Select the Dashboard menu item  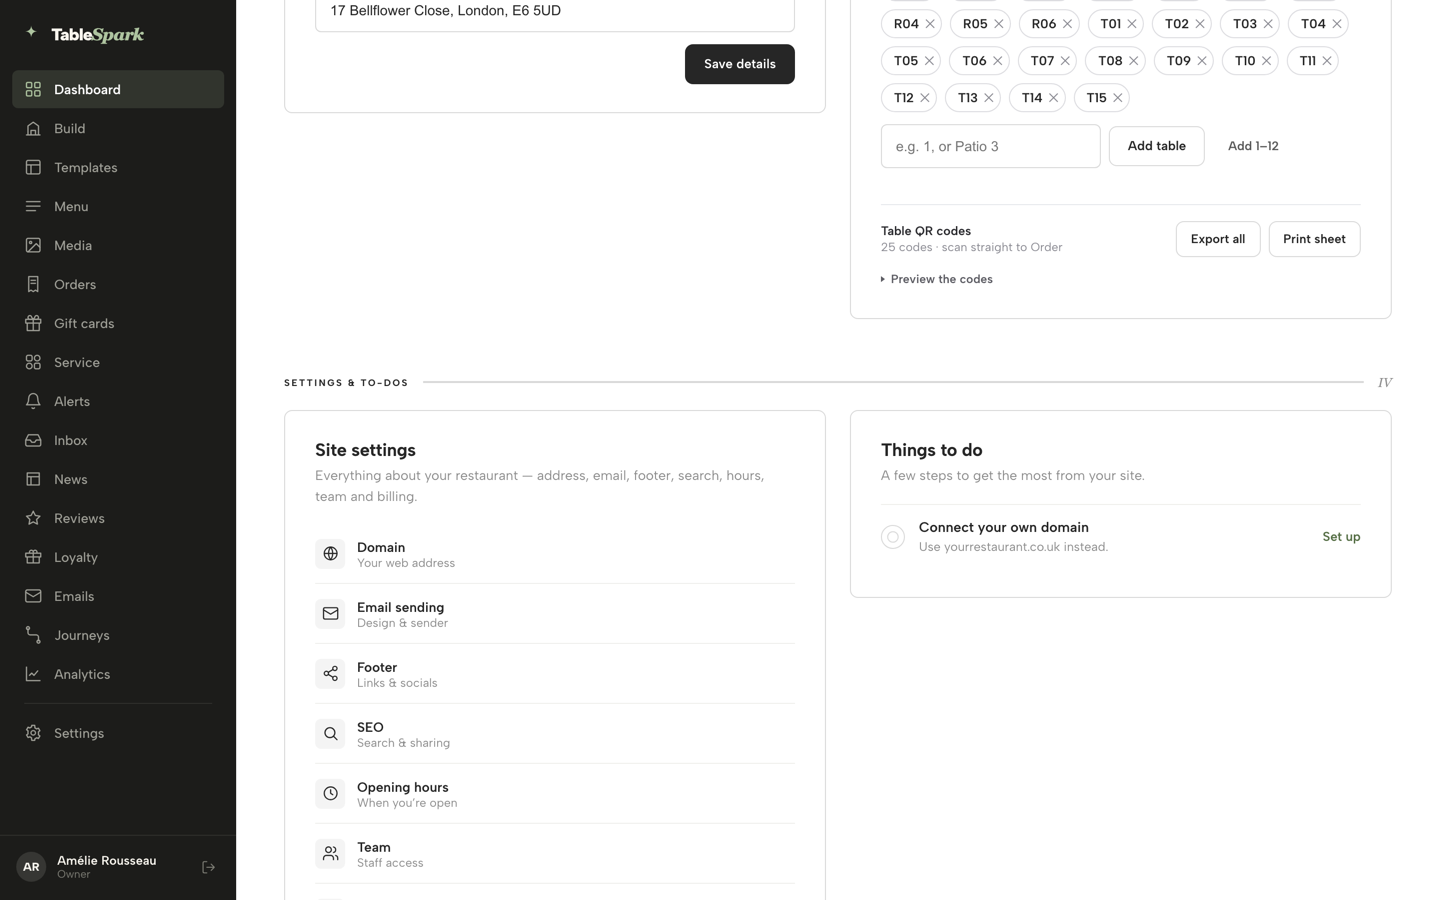tap(118, 89)
